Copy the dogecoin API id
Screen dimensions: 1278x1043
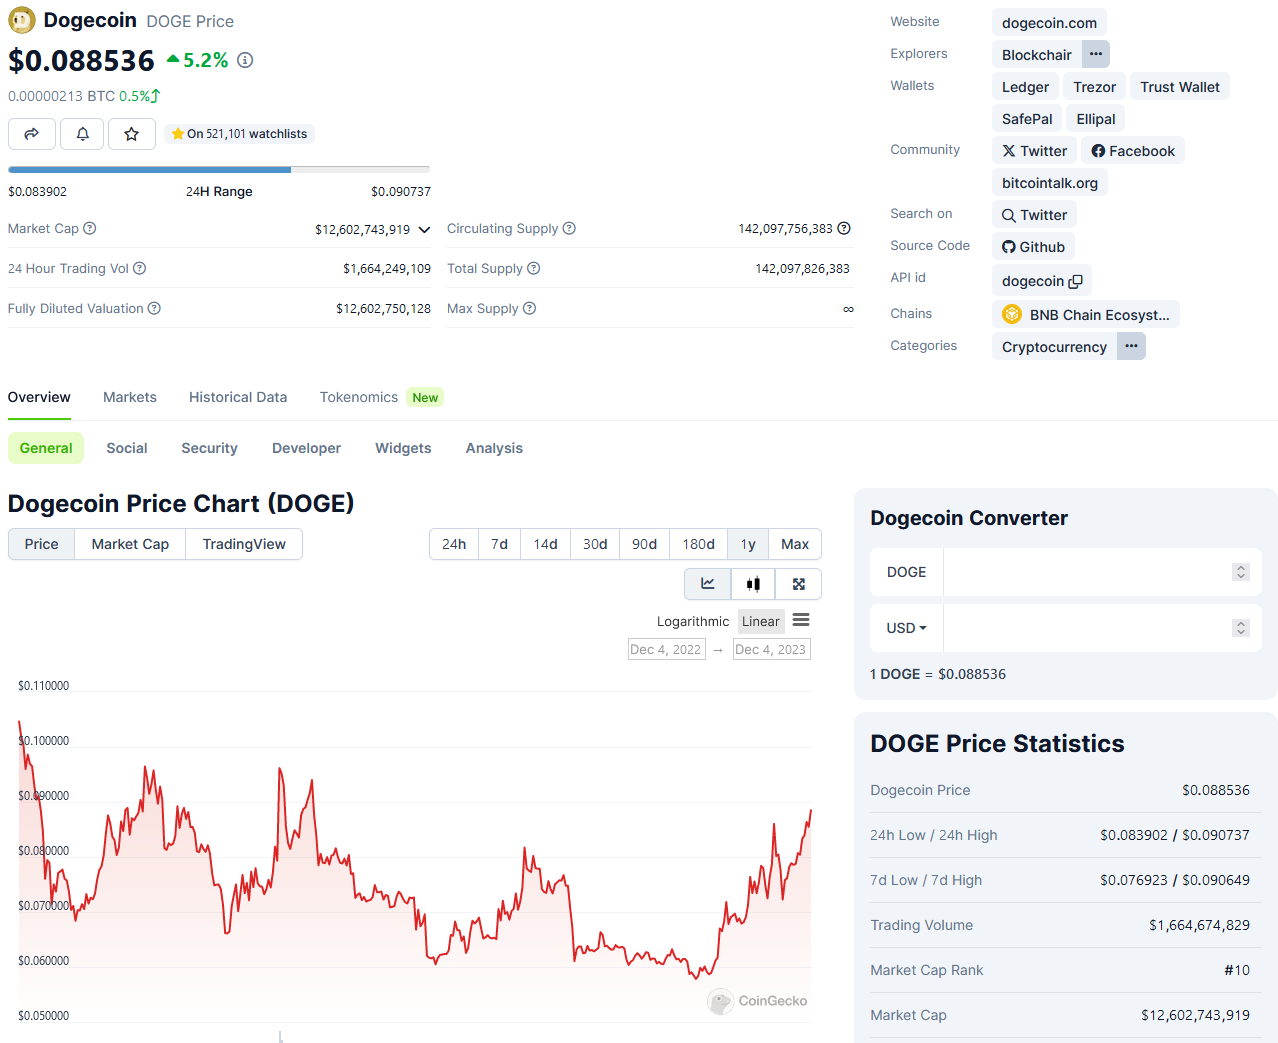coord(1076,282)
